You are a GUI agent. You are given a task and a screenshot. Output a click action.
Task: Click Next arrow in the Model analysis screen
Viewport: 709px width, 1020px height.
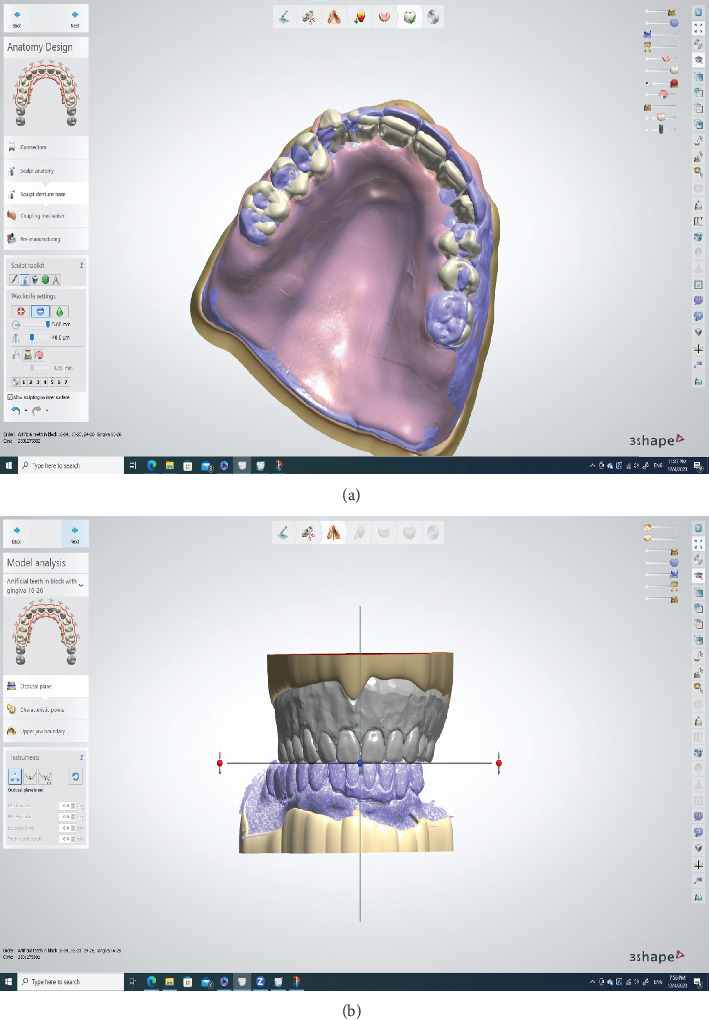75,535
